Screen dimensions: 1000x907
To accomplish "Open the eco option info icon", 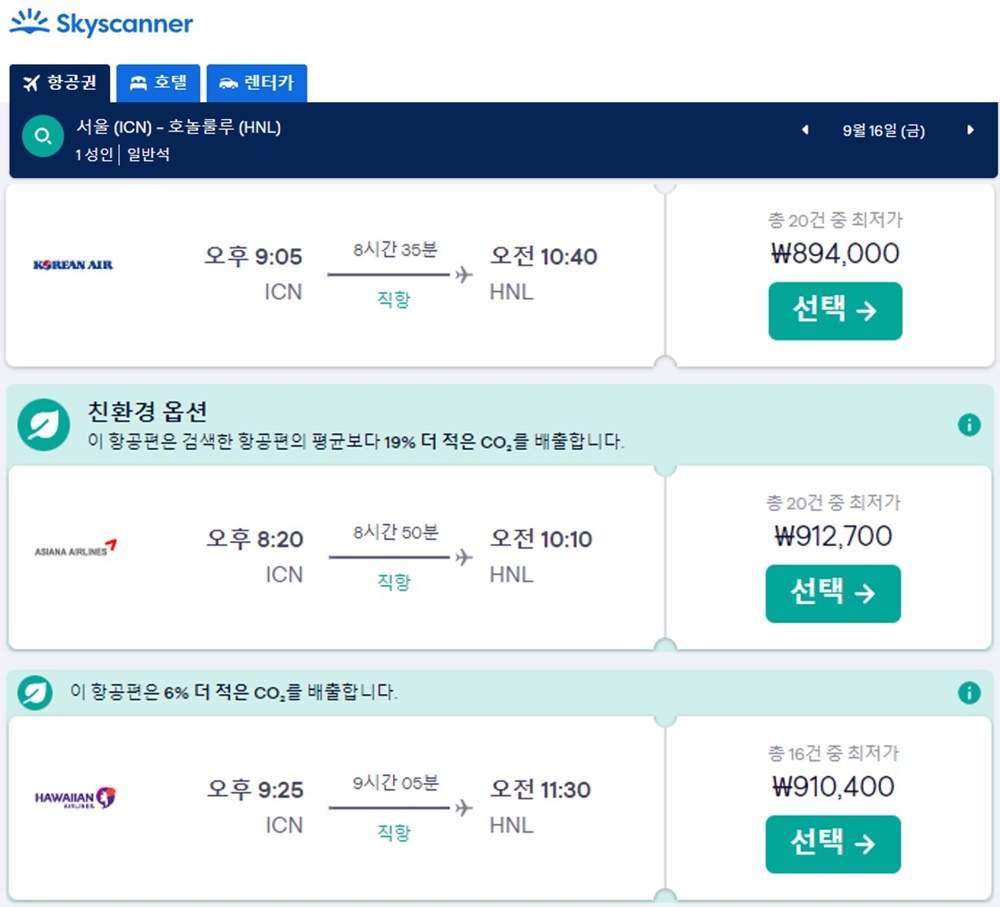I will (968, 424).
